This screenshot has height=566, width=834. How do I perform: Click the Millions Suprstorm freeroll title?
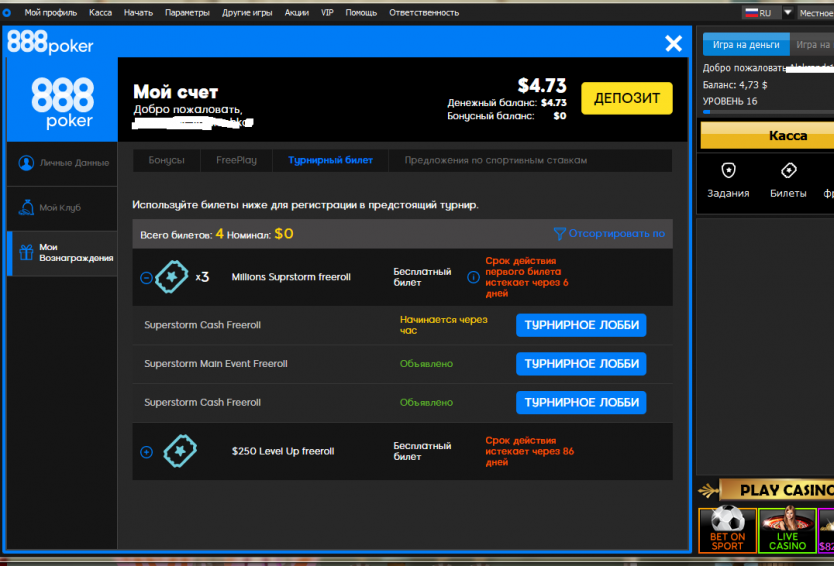point(291,277)
